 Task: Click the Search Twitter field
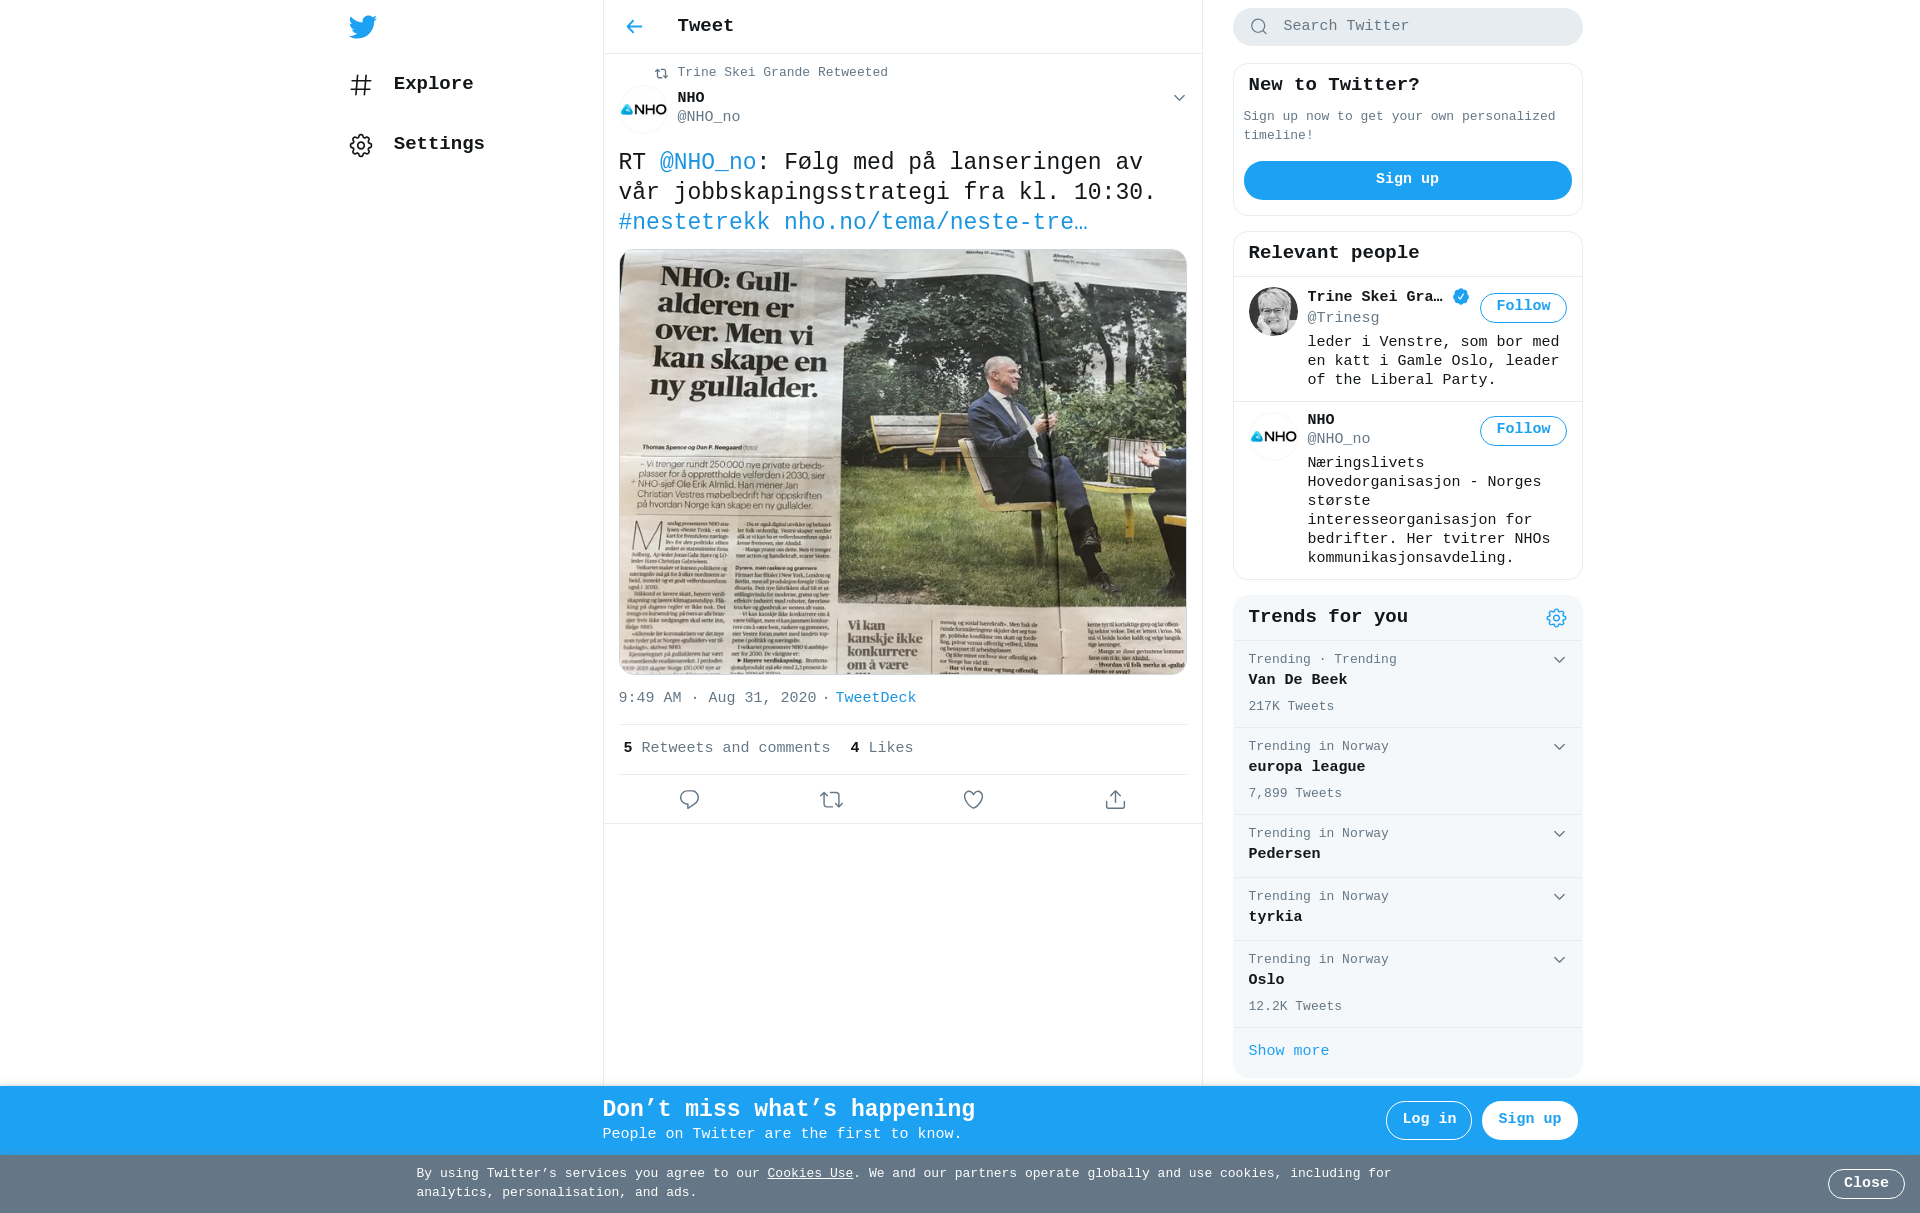click(1420, 27)
